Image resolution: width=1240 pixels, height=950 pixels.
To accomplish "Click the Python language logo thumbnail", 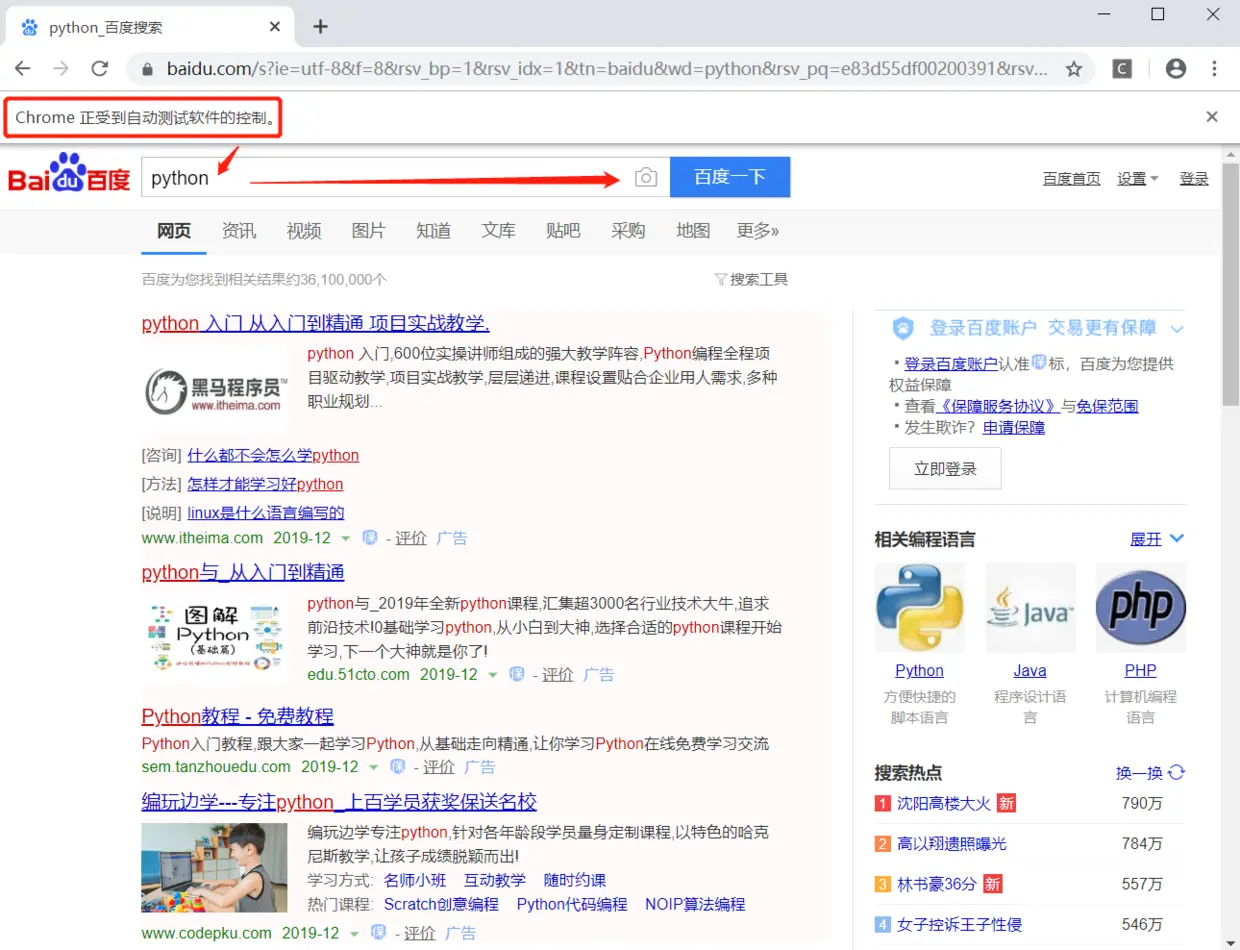I will 919,608.
